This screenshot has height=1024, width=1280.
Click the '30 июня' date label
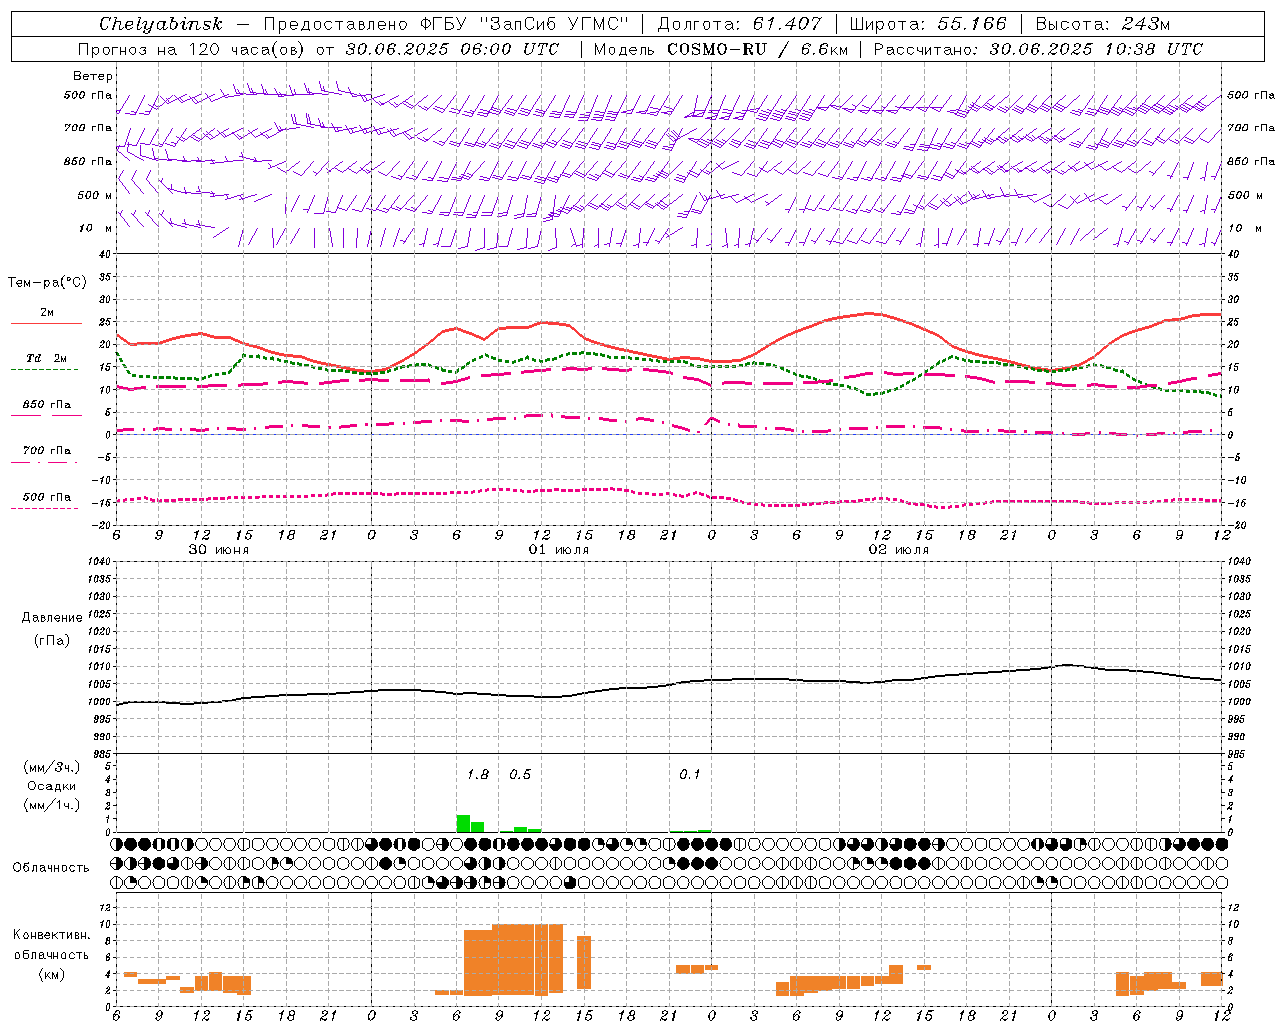(x=219, y=550)
